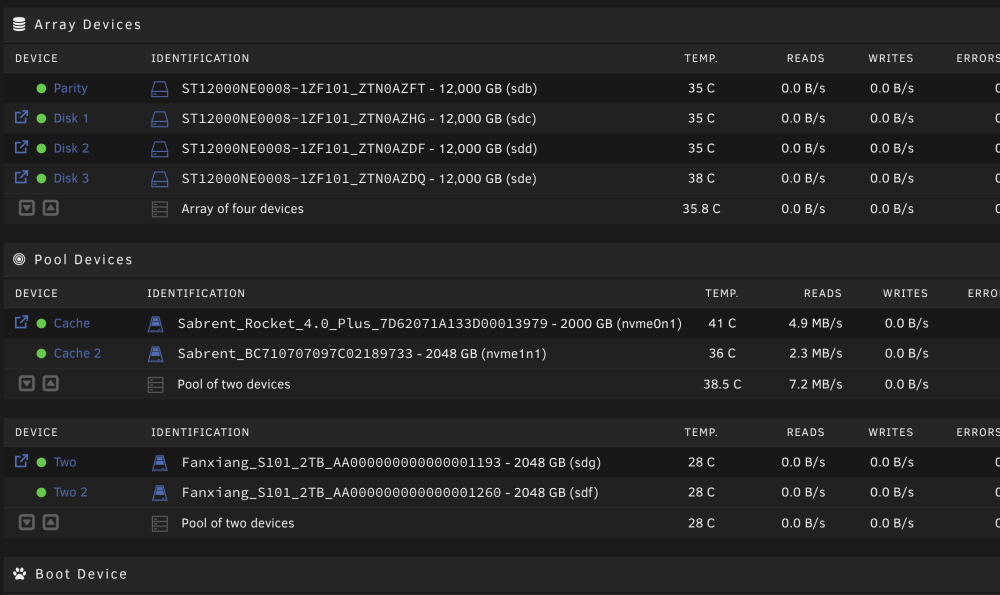Viewport: 1000px width, 595px height.
Task: Click the ZTN0AZFT parity identification text
Action: 359,89
